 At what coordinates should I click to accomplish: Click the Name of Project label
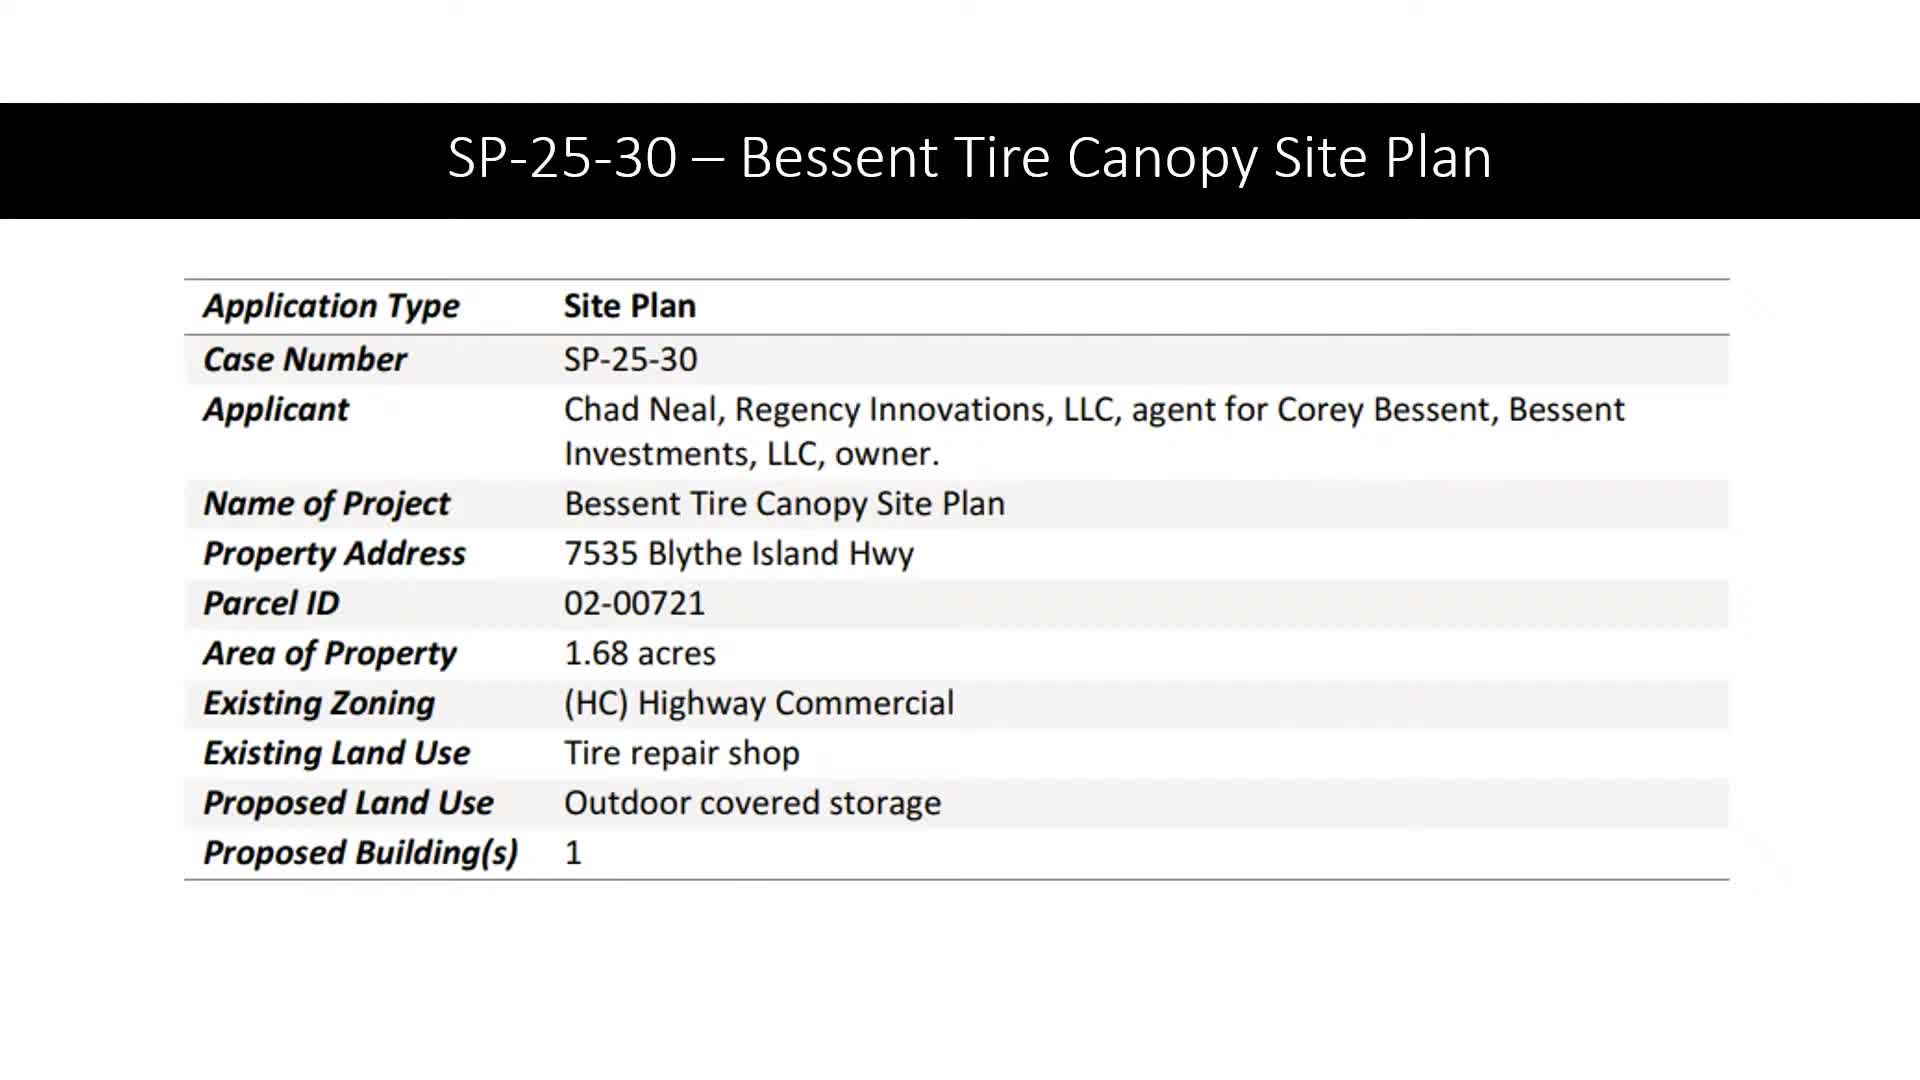[x=327, y=503]
